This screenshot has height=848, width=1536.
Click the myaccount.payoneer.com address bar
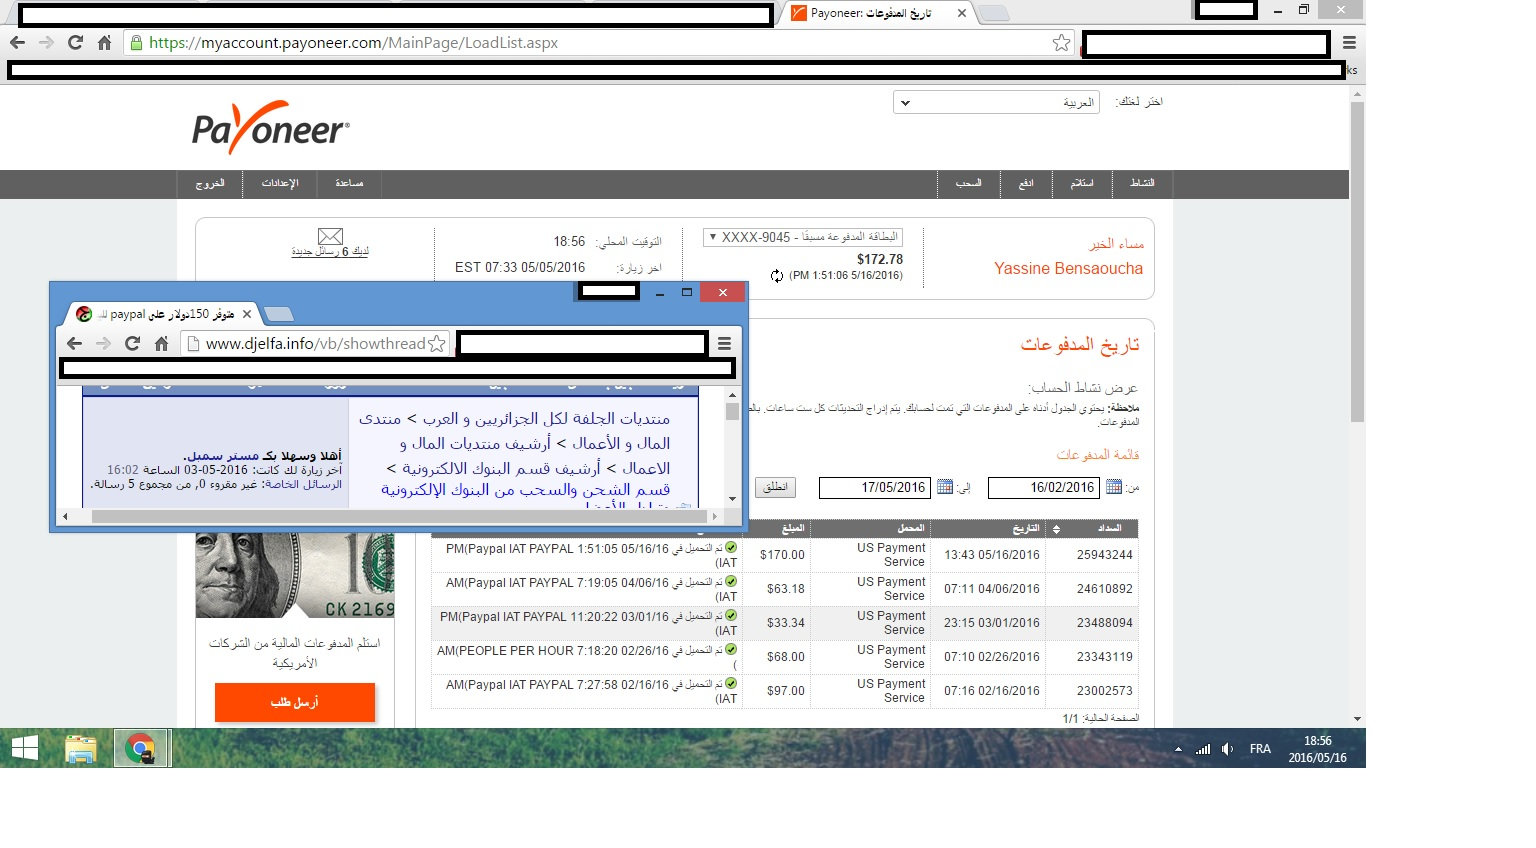click(x=598, y=43)
